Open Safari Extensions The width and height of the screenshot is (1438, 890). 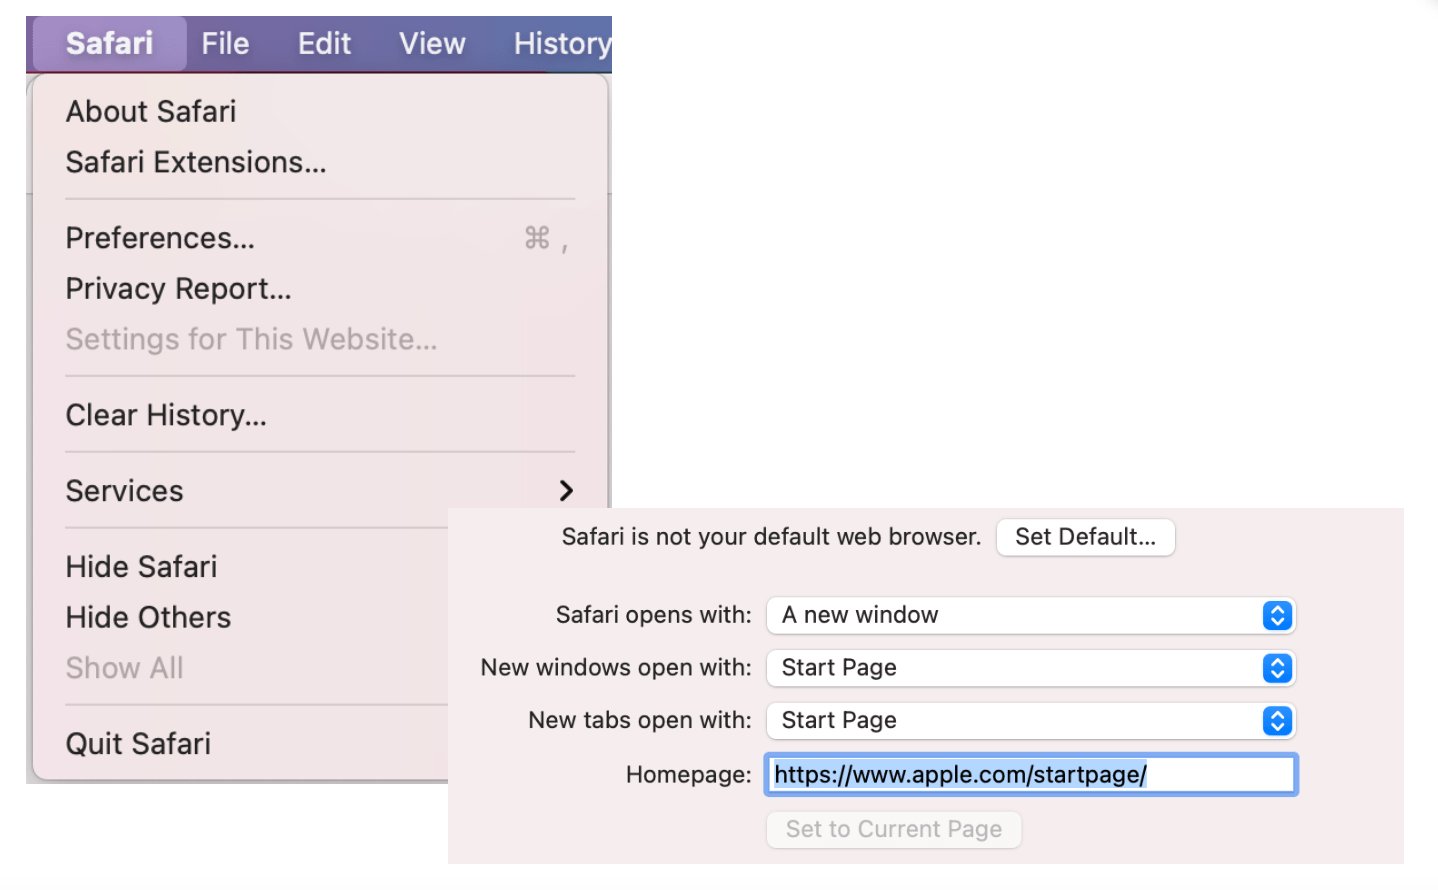[x=196, y=162]
